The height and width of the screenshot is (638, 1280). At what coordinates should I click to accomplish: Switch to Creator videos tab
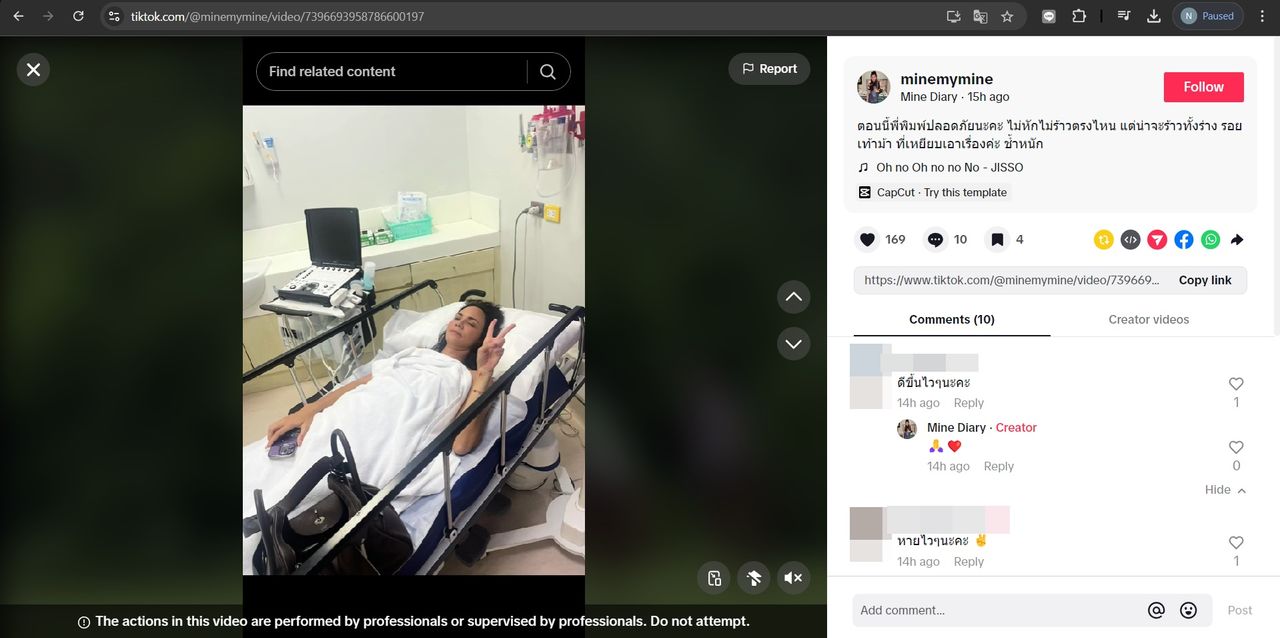1149,320
